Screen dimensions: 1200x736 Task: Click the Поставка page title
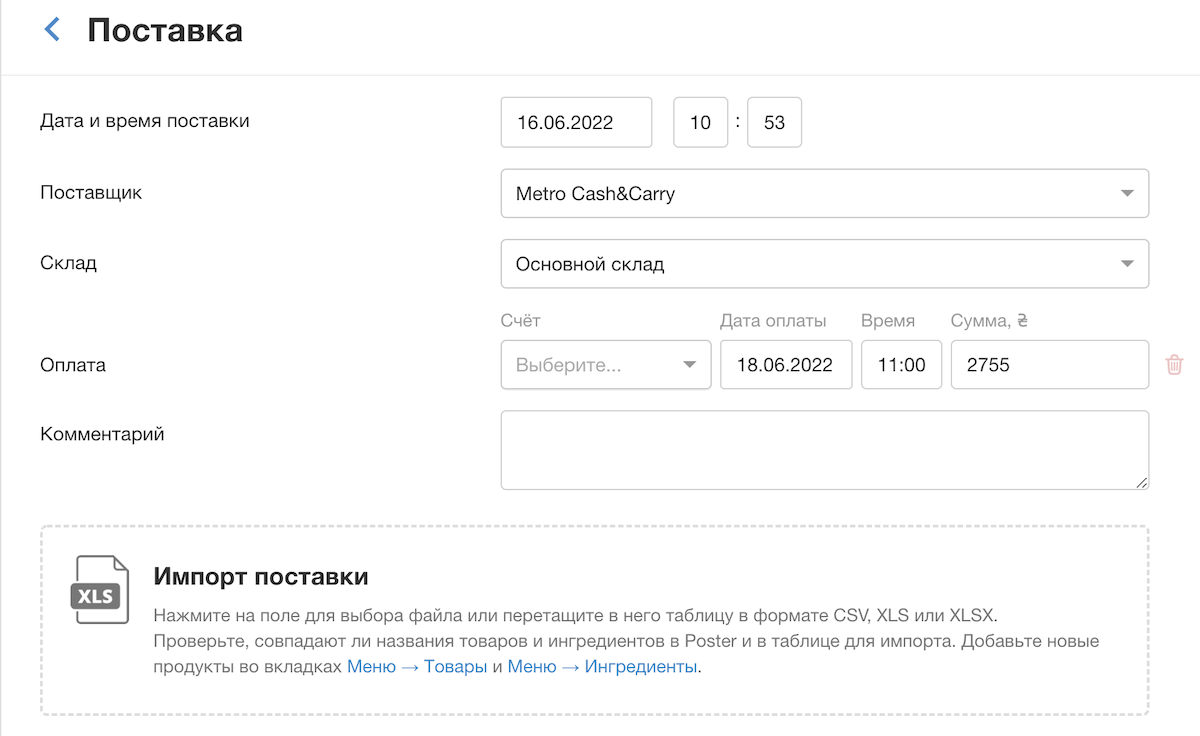tap(165, 30)
